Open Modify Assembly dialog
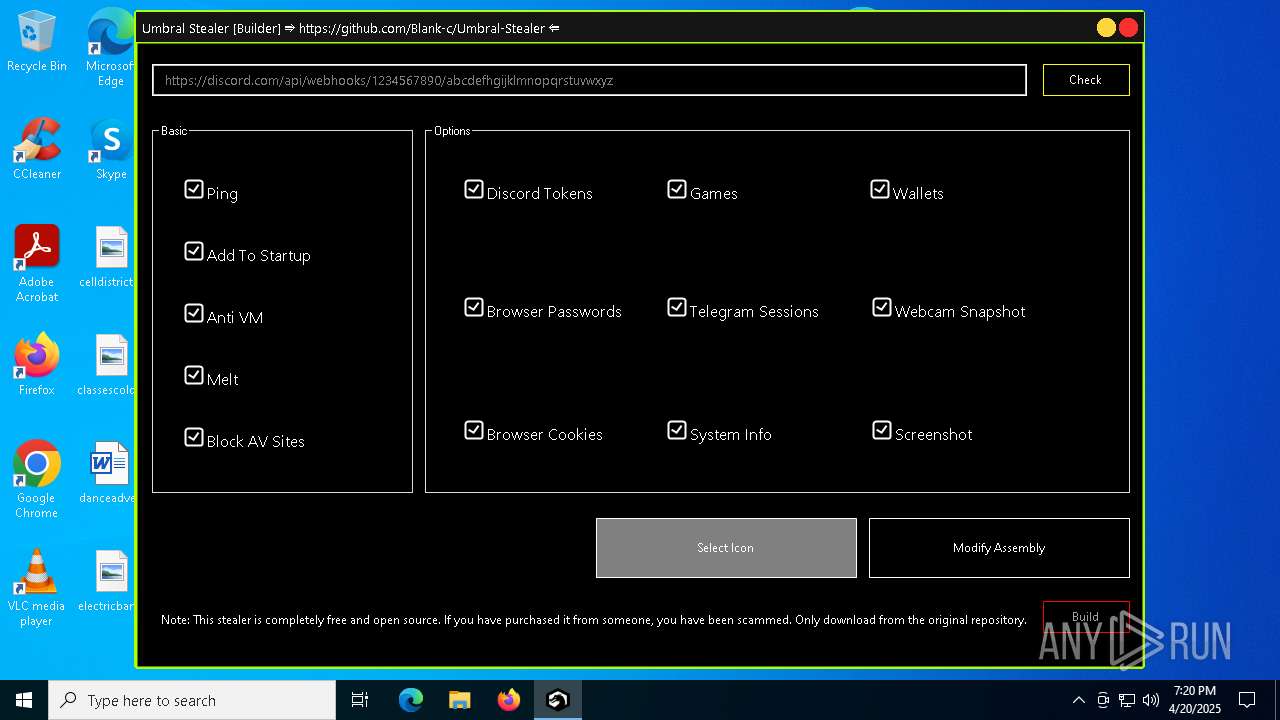 999,548
